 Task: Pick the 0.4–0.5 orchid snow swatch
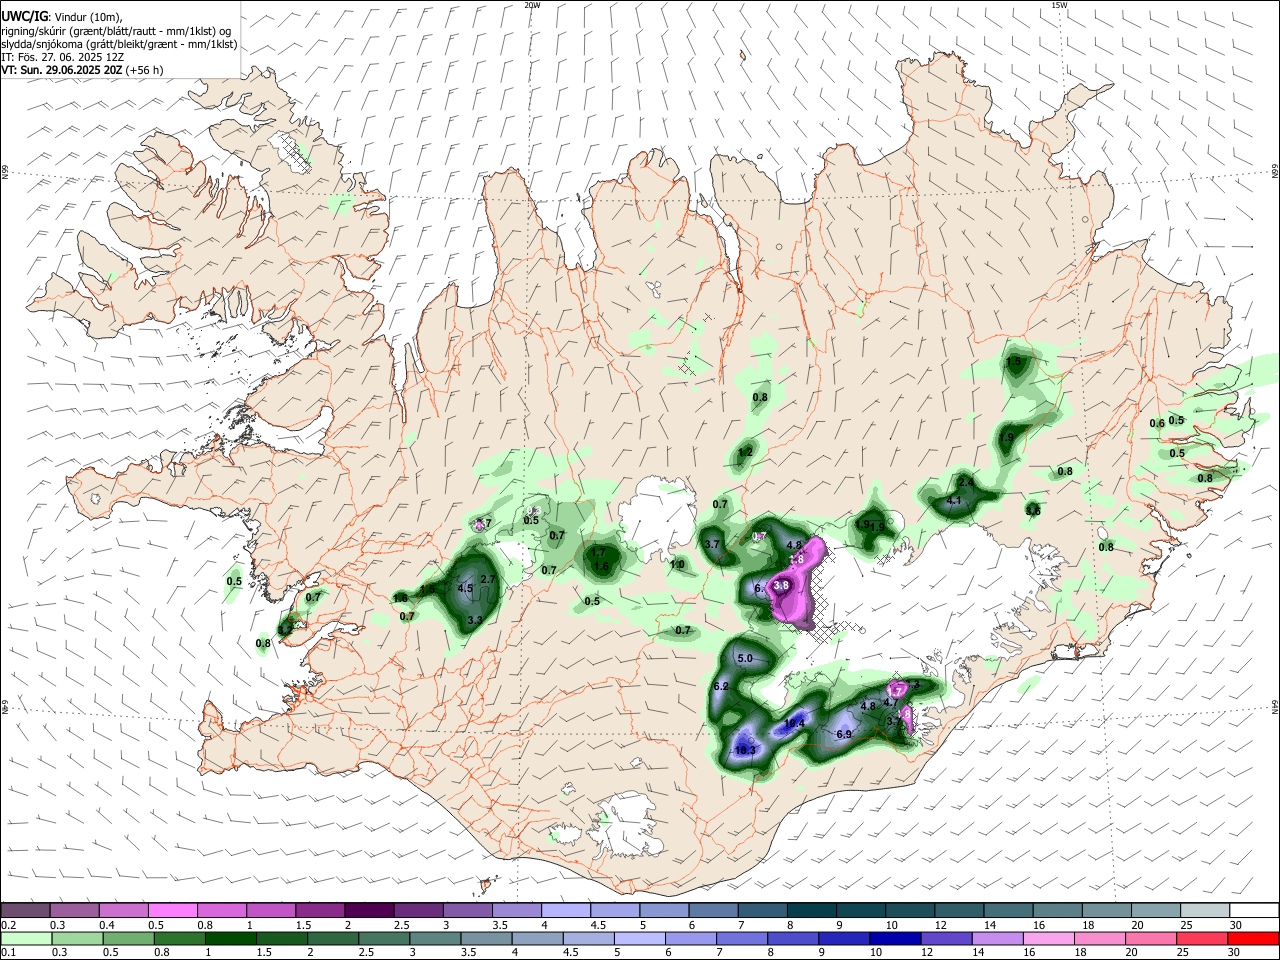(124, 911)
